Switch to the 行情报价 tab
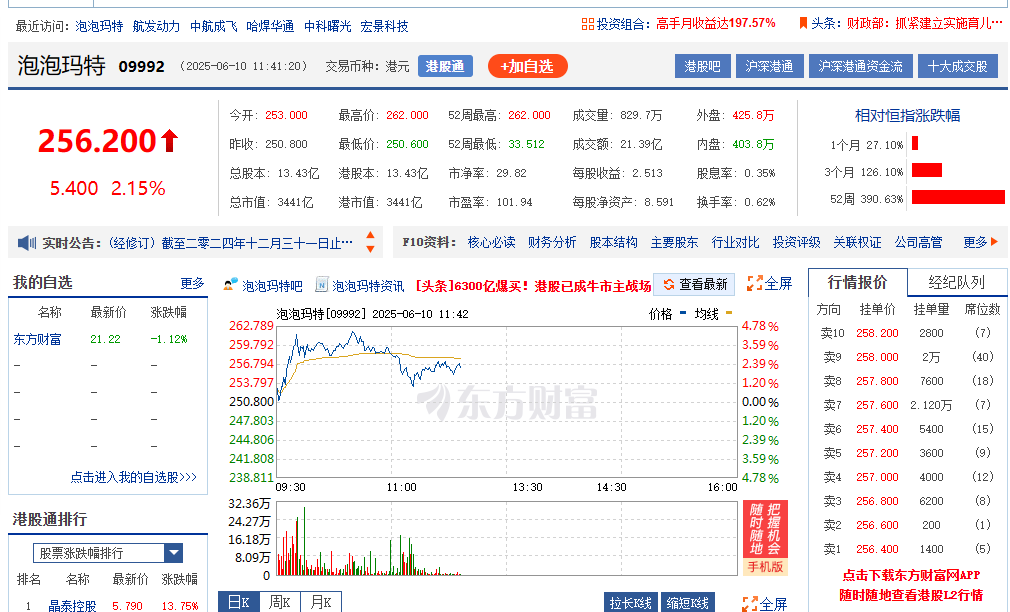1010x612 pixels. pos(857,282)
